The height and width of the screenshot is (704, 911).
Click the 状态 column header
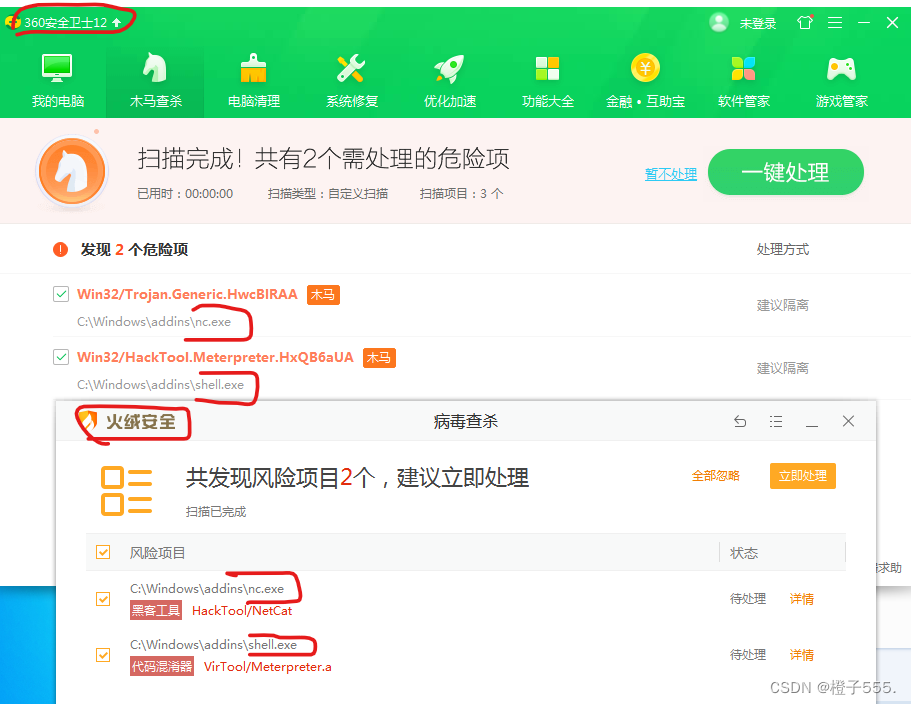click(744, 553)
